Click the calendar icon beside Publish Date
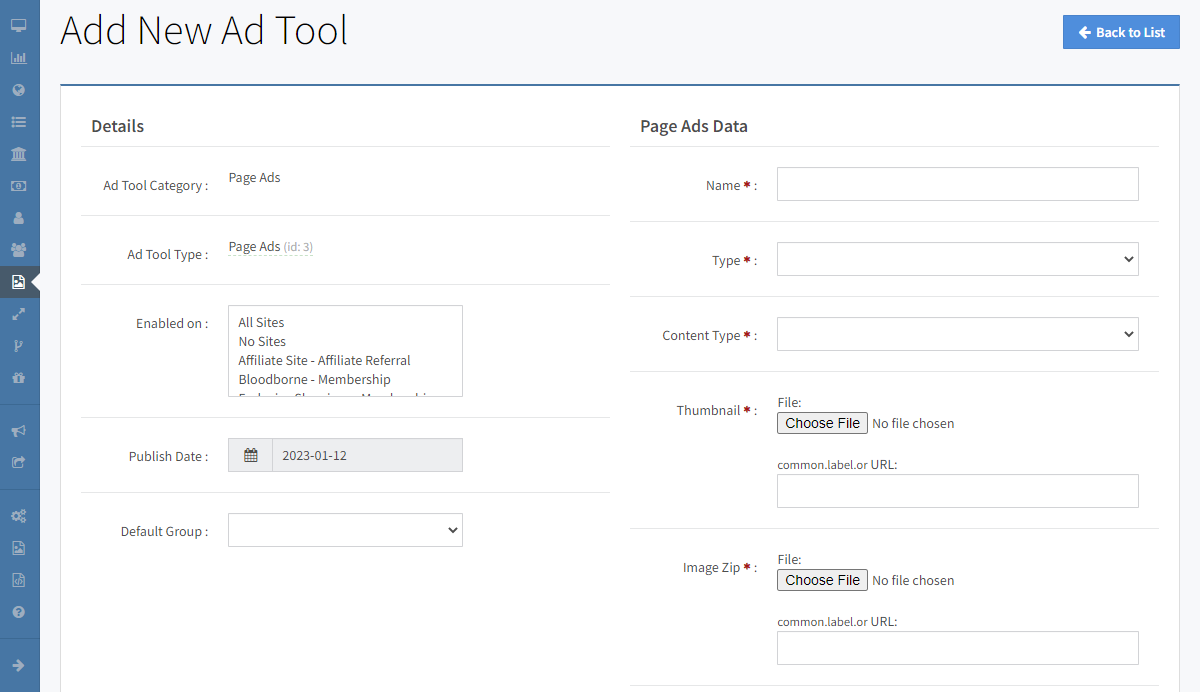Image resolution: width=1200 pixels, height=692 pixels. 251,455
